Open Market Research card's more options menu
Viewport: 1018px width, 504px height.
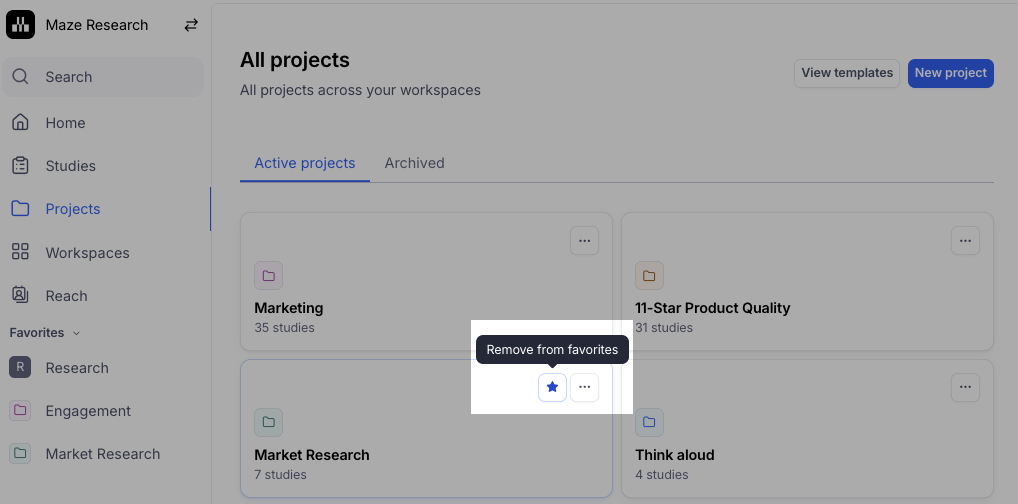[584, 388]
